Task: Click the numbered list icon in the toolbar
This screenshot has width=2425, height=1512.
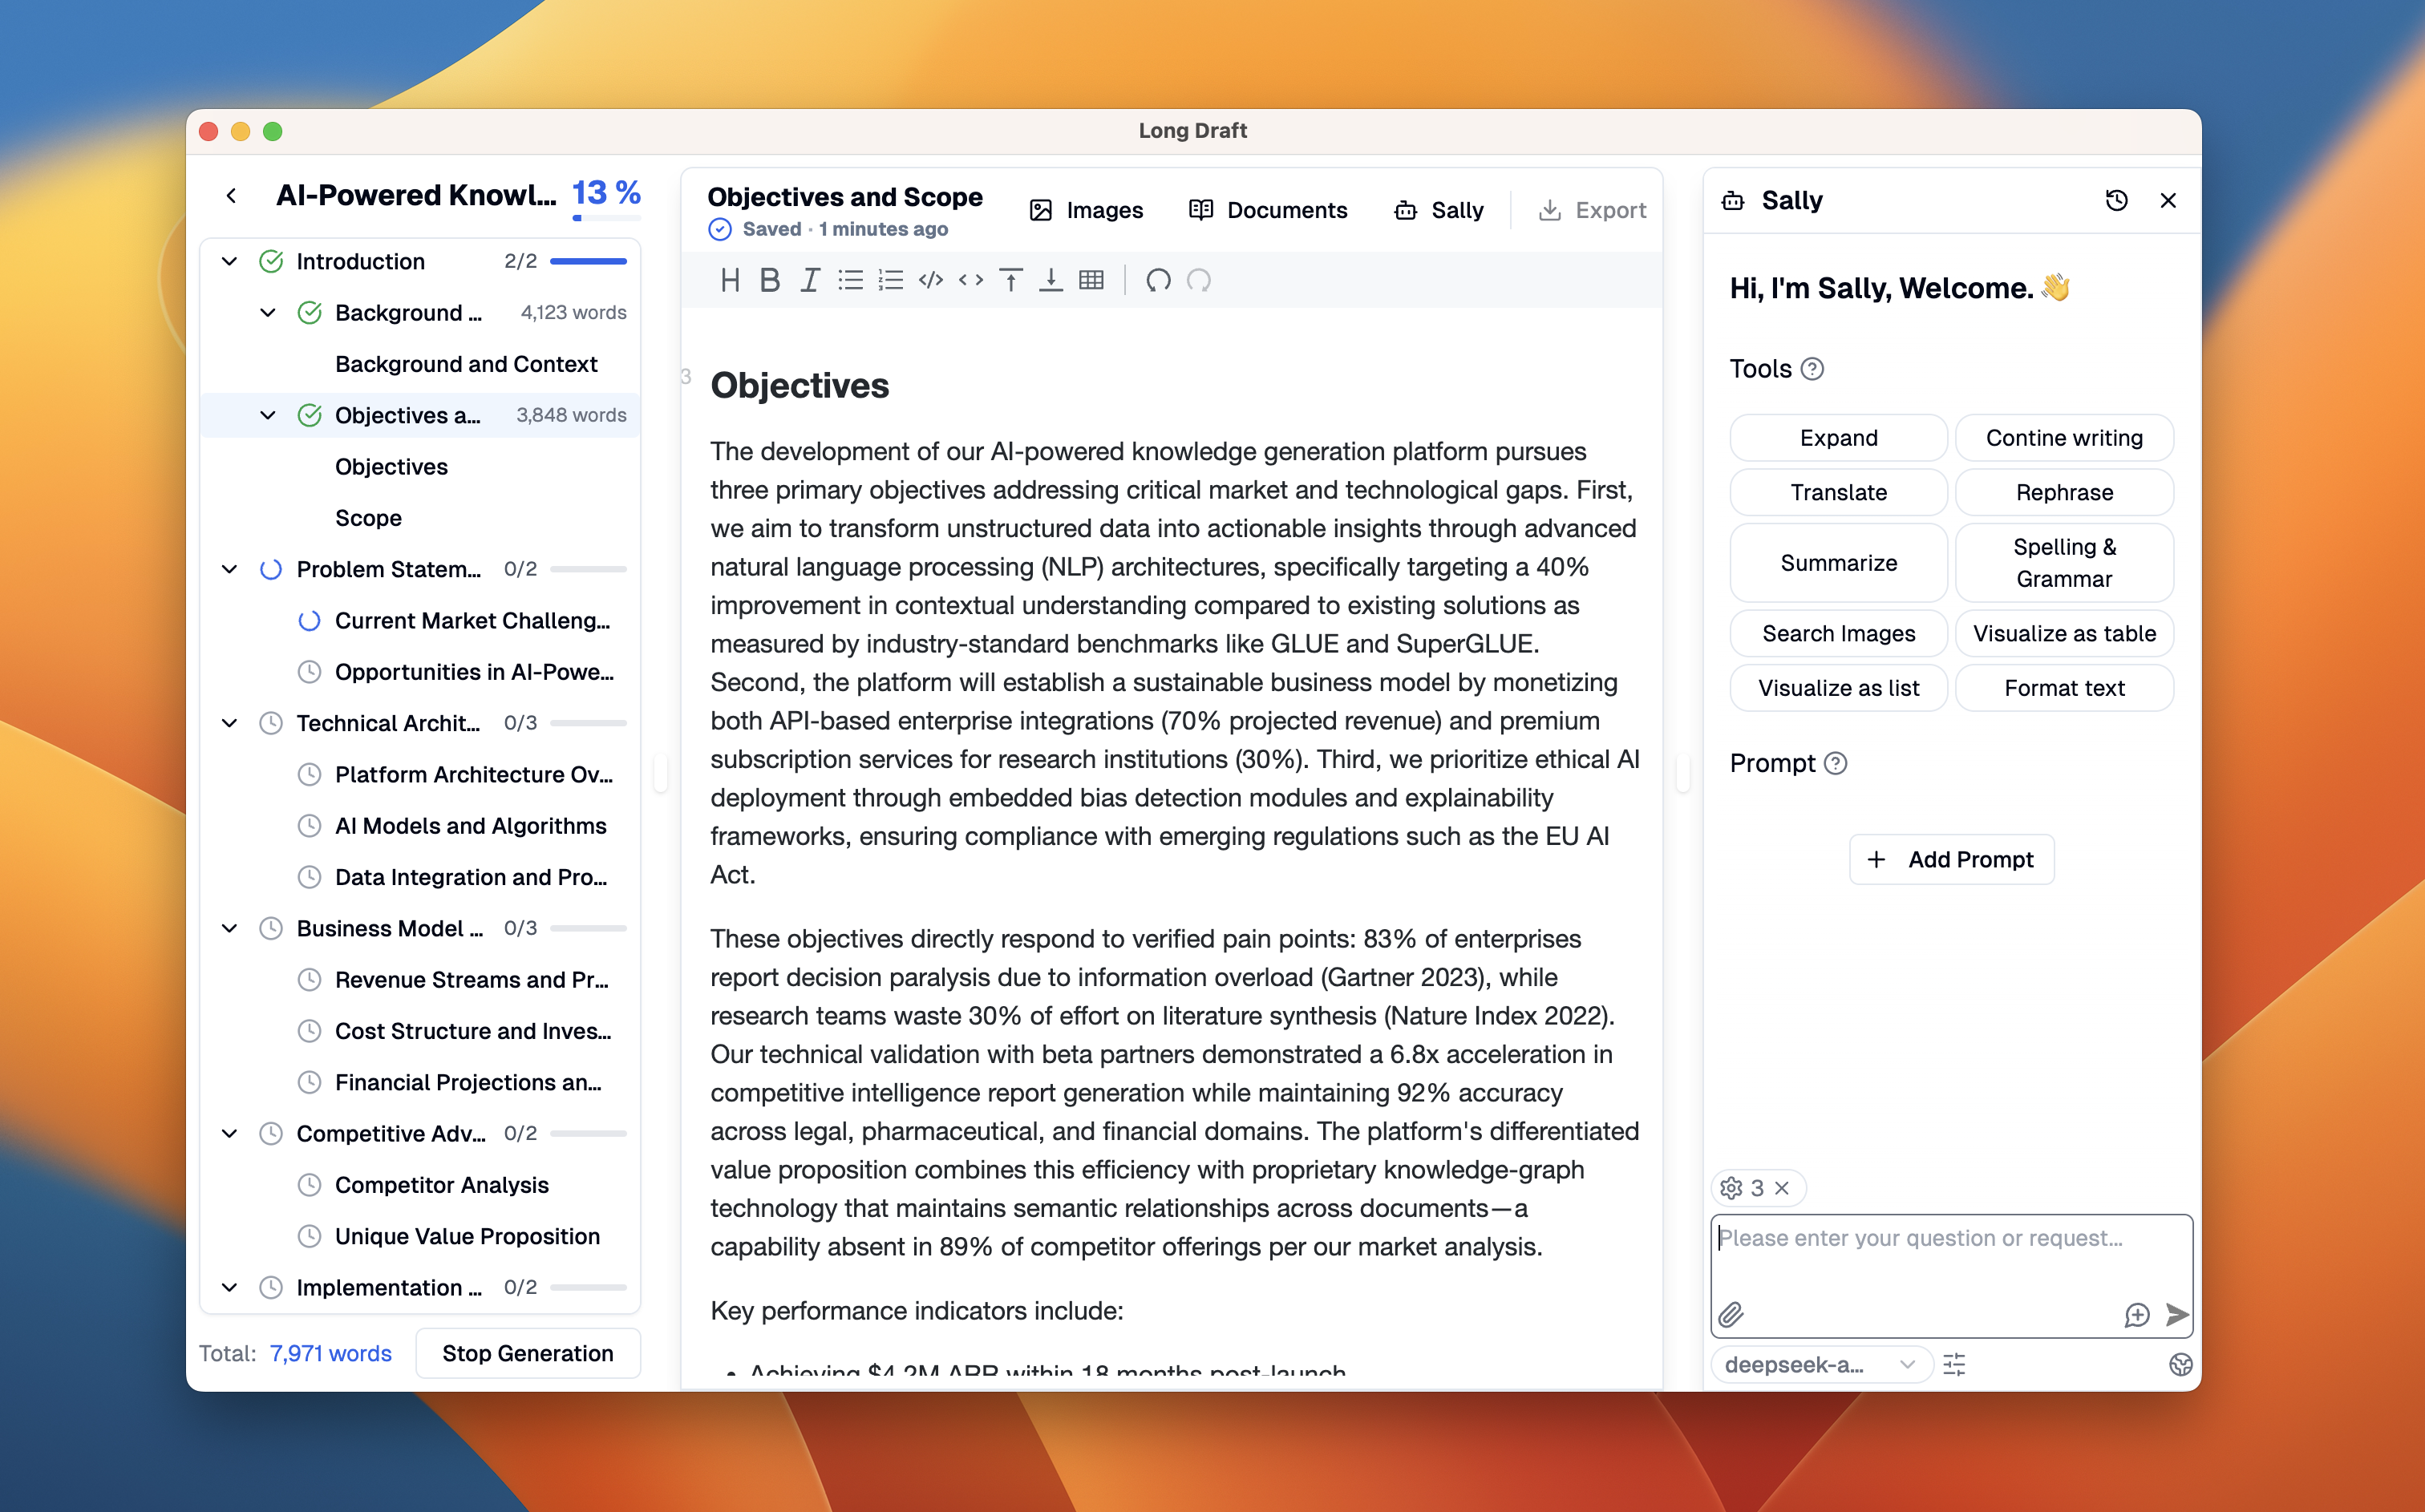Action: point(889,280)
